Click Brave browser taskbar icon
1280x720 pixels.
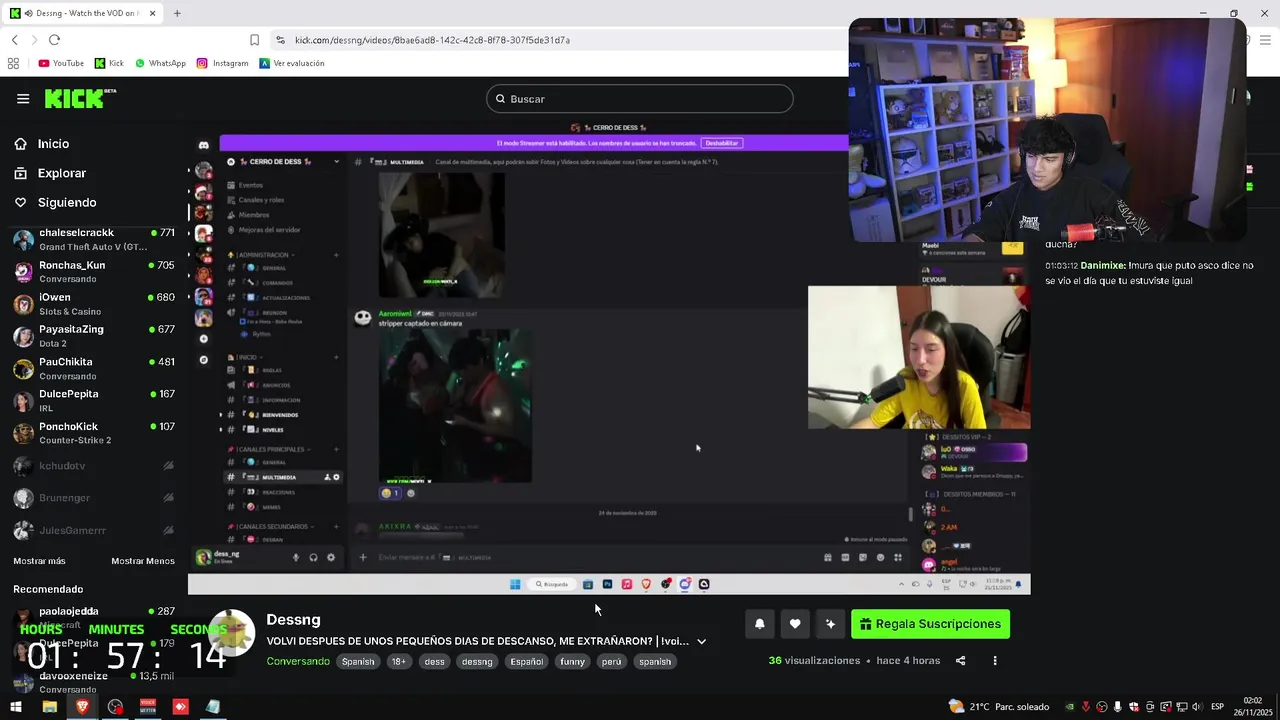pyautogui.click(x=82, y=706)
